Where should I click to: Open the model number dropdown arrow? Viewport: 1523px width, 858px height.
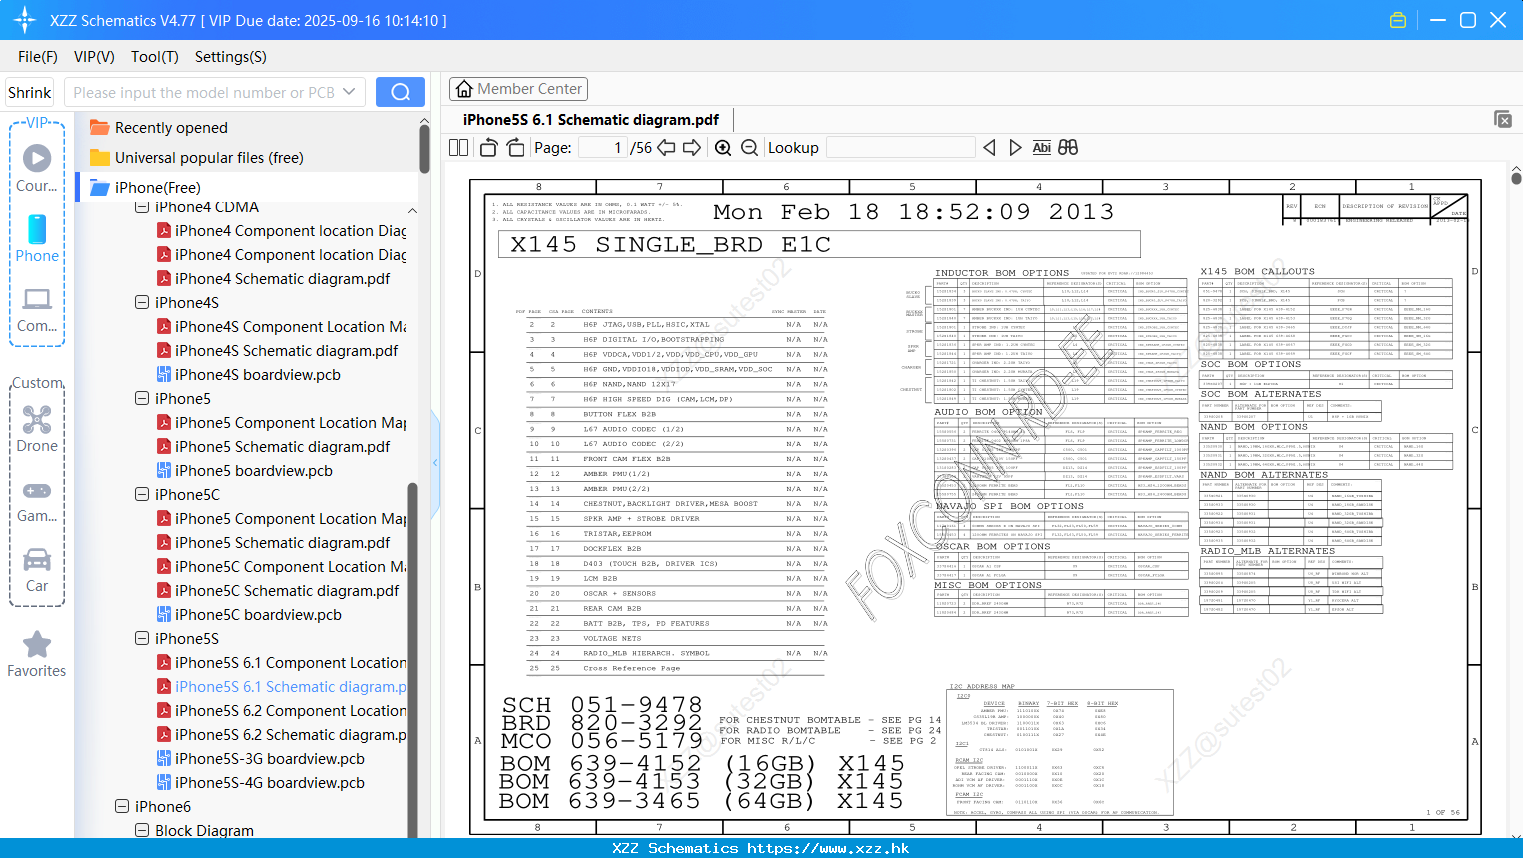pyautogui.click(x=349, y=92)
